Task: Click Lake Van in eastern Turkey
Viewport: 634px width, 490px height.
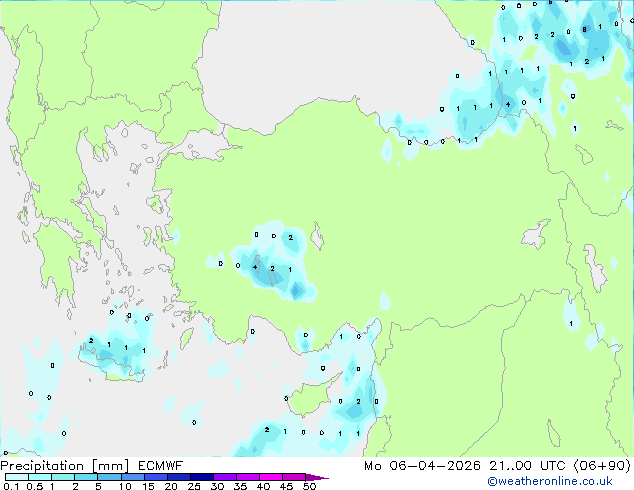Action: (x=536, y=235)
